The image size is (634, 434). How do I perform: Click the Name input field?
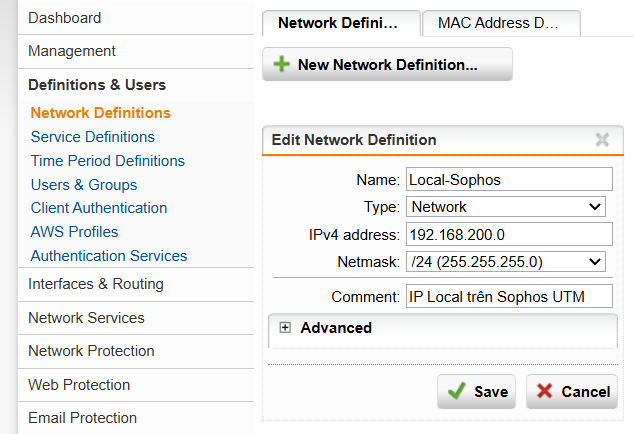[x=508, y=179]
